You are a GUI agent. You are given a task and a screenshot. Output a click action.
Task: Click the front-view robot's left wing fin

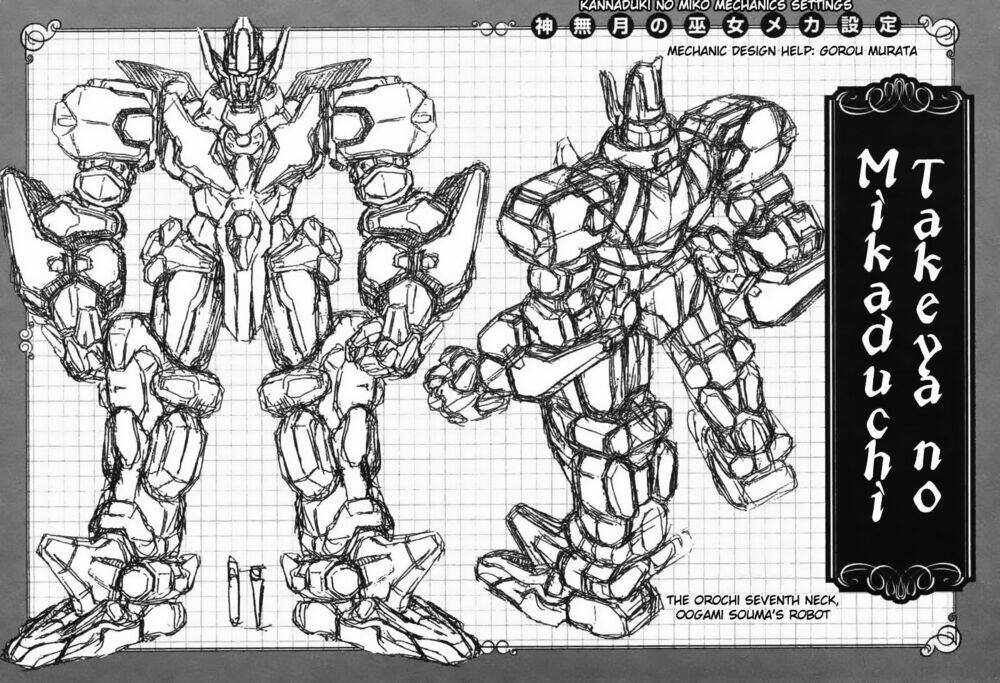coord(152,75)
